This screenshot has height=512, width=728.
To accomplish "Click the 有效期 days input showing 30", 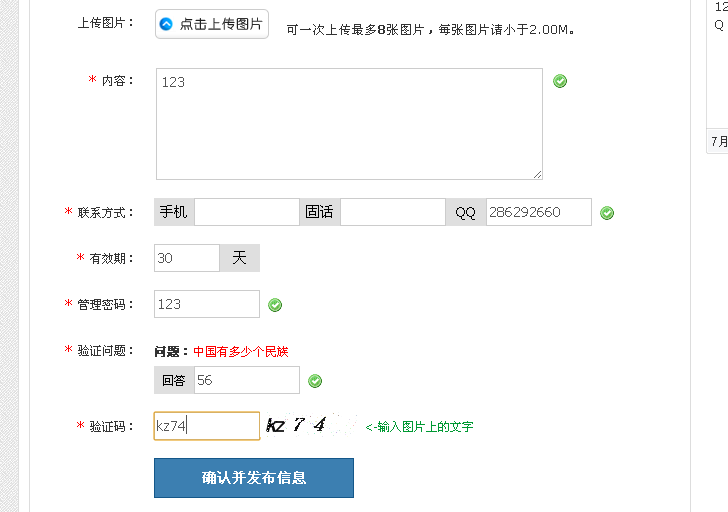I will click(x=186, y=258).
